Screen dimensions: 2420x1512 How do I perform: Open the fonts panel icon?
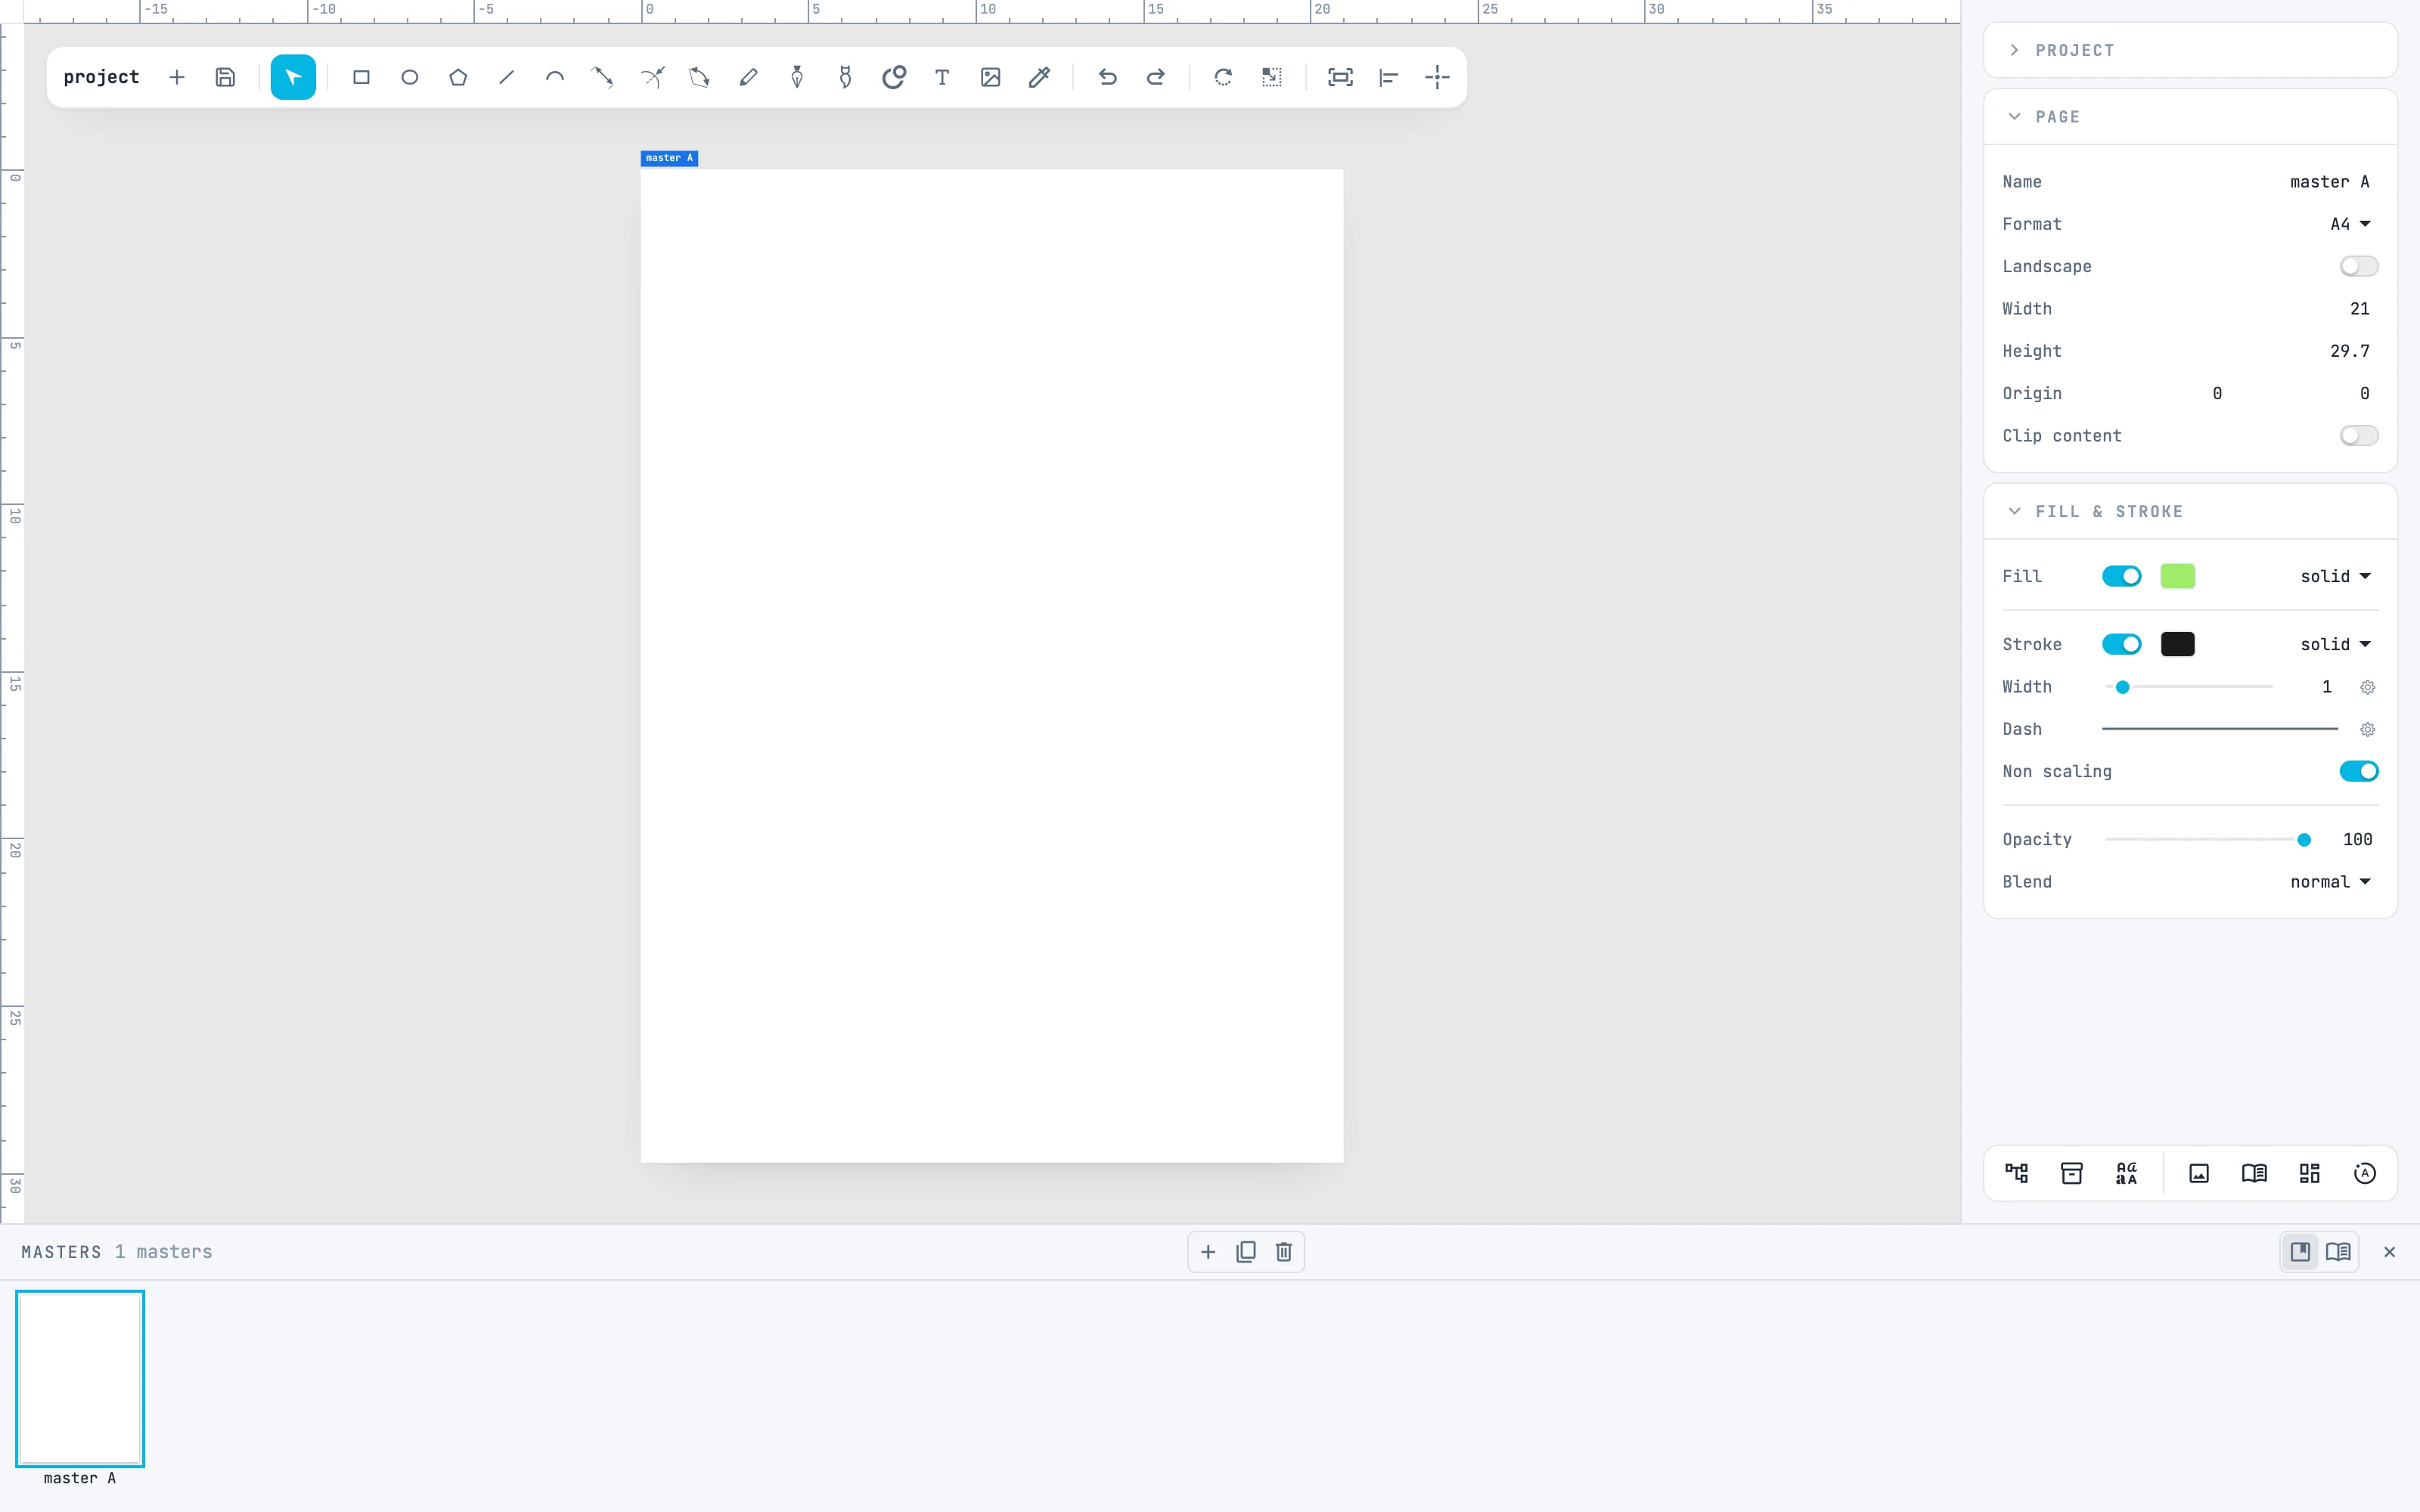[2126, 1173]
